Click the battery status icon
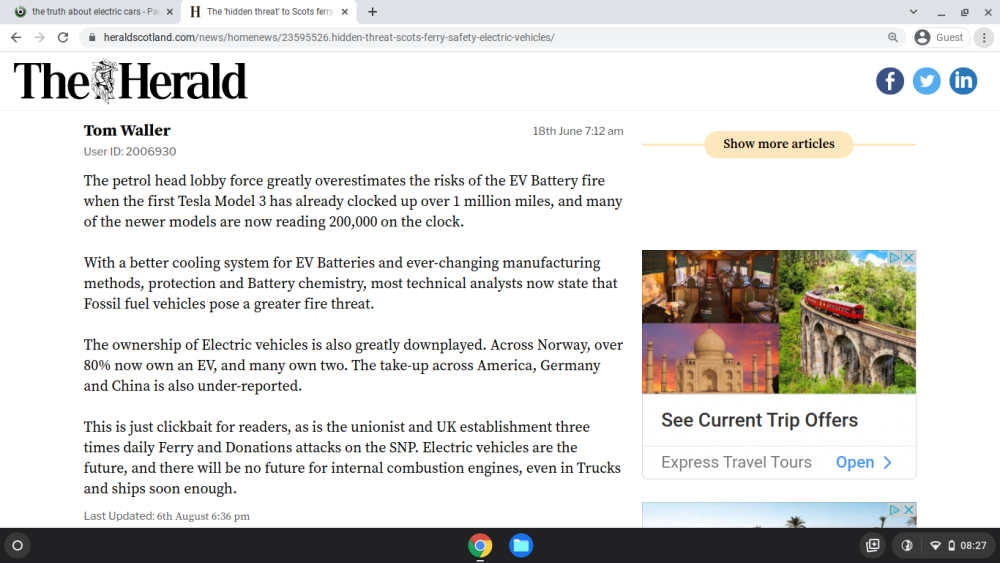The height and width of the screenshot is (563, 1000). [x=952, y=546]
